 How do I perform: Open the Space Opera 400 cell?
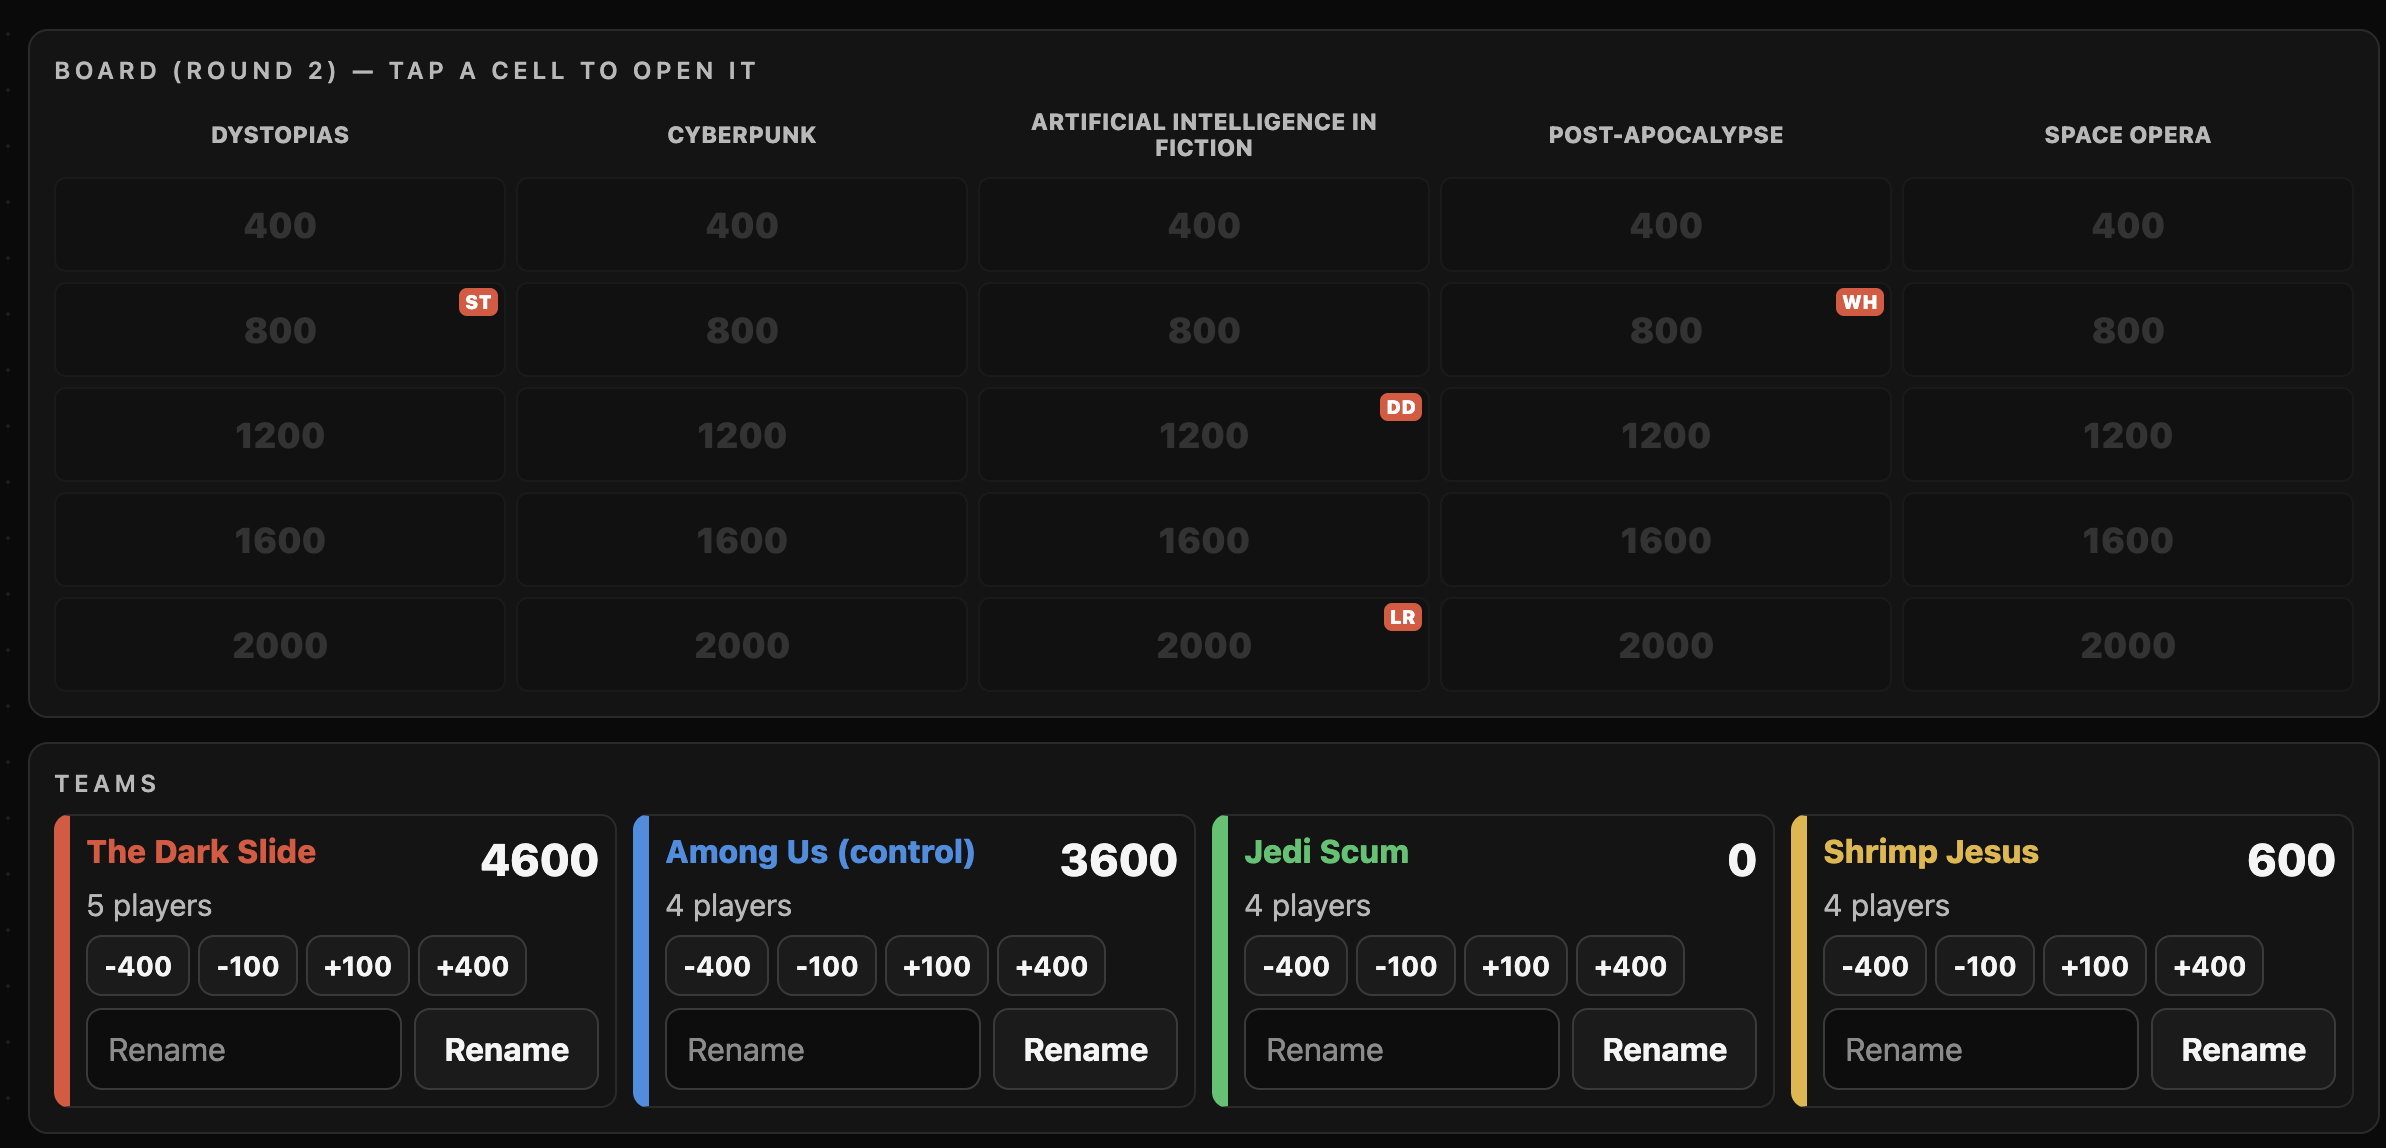coord(2128,225)
